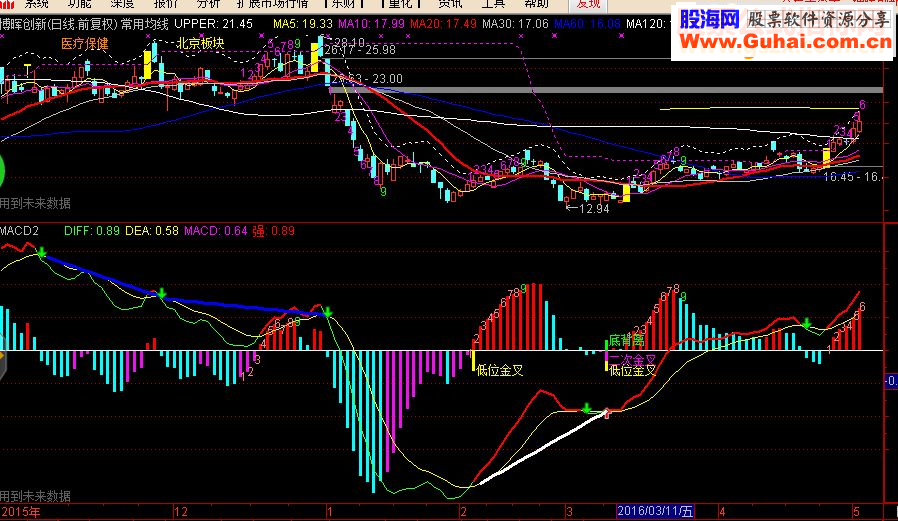Image resolution: width=898 pixels, height=521 pixels.
Task: Click the month 12 axis label
Action: coord(180,511)
